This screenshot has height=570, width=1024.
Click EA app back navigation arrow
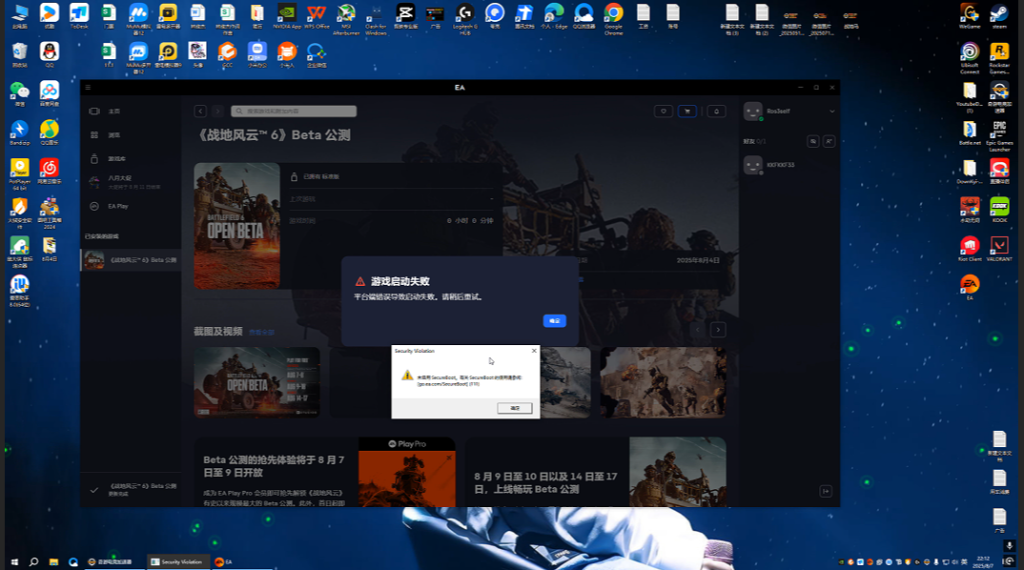(x=200, y=111)
